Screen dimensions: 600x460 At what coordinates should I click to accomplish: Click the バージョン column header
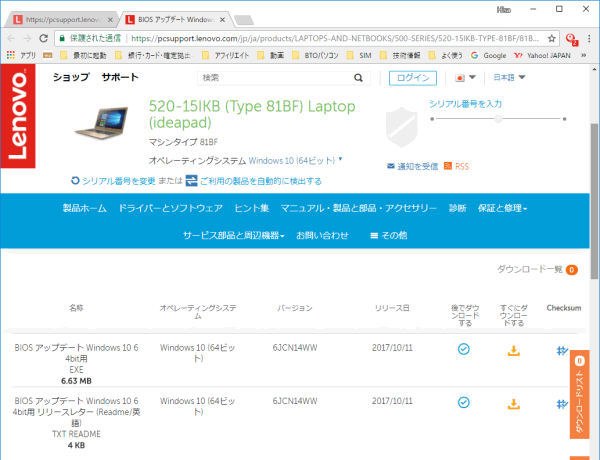click(295, 308)
